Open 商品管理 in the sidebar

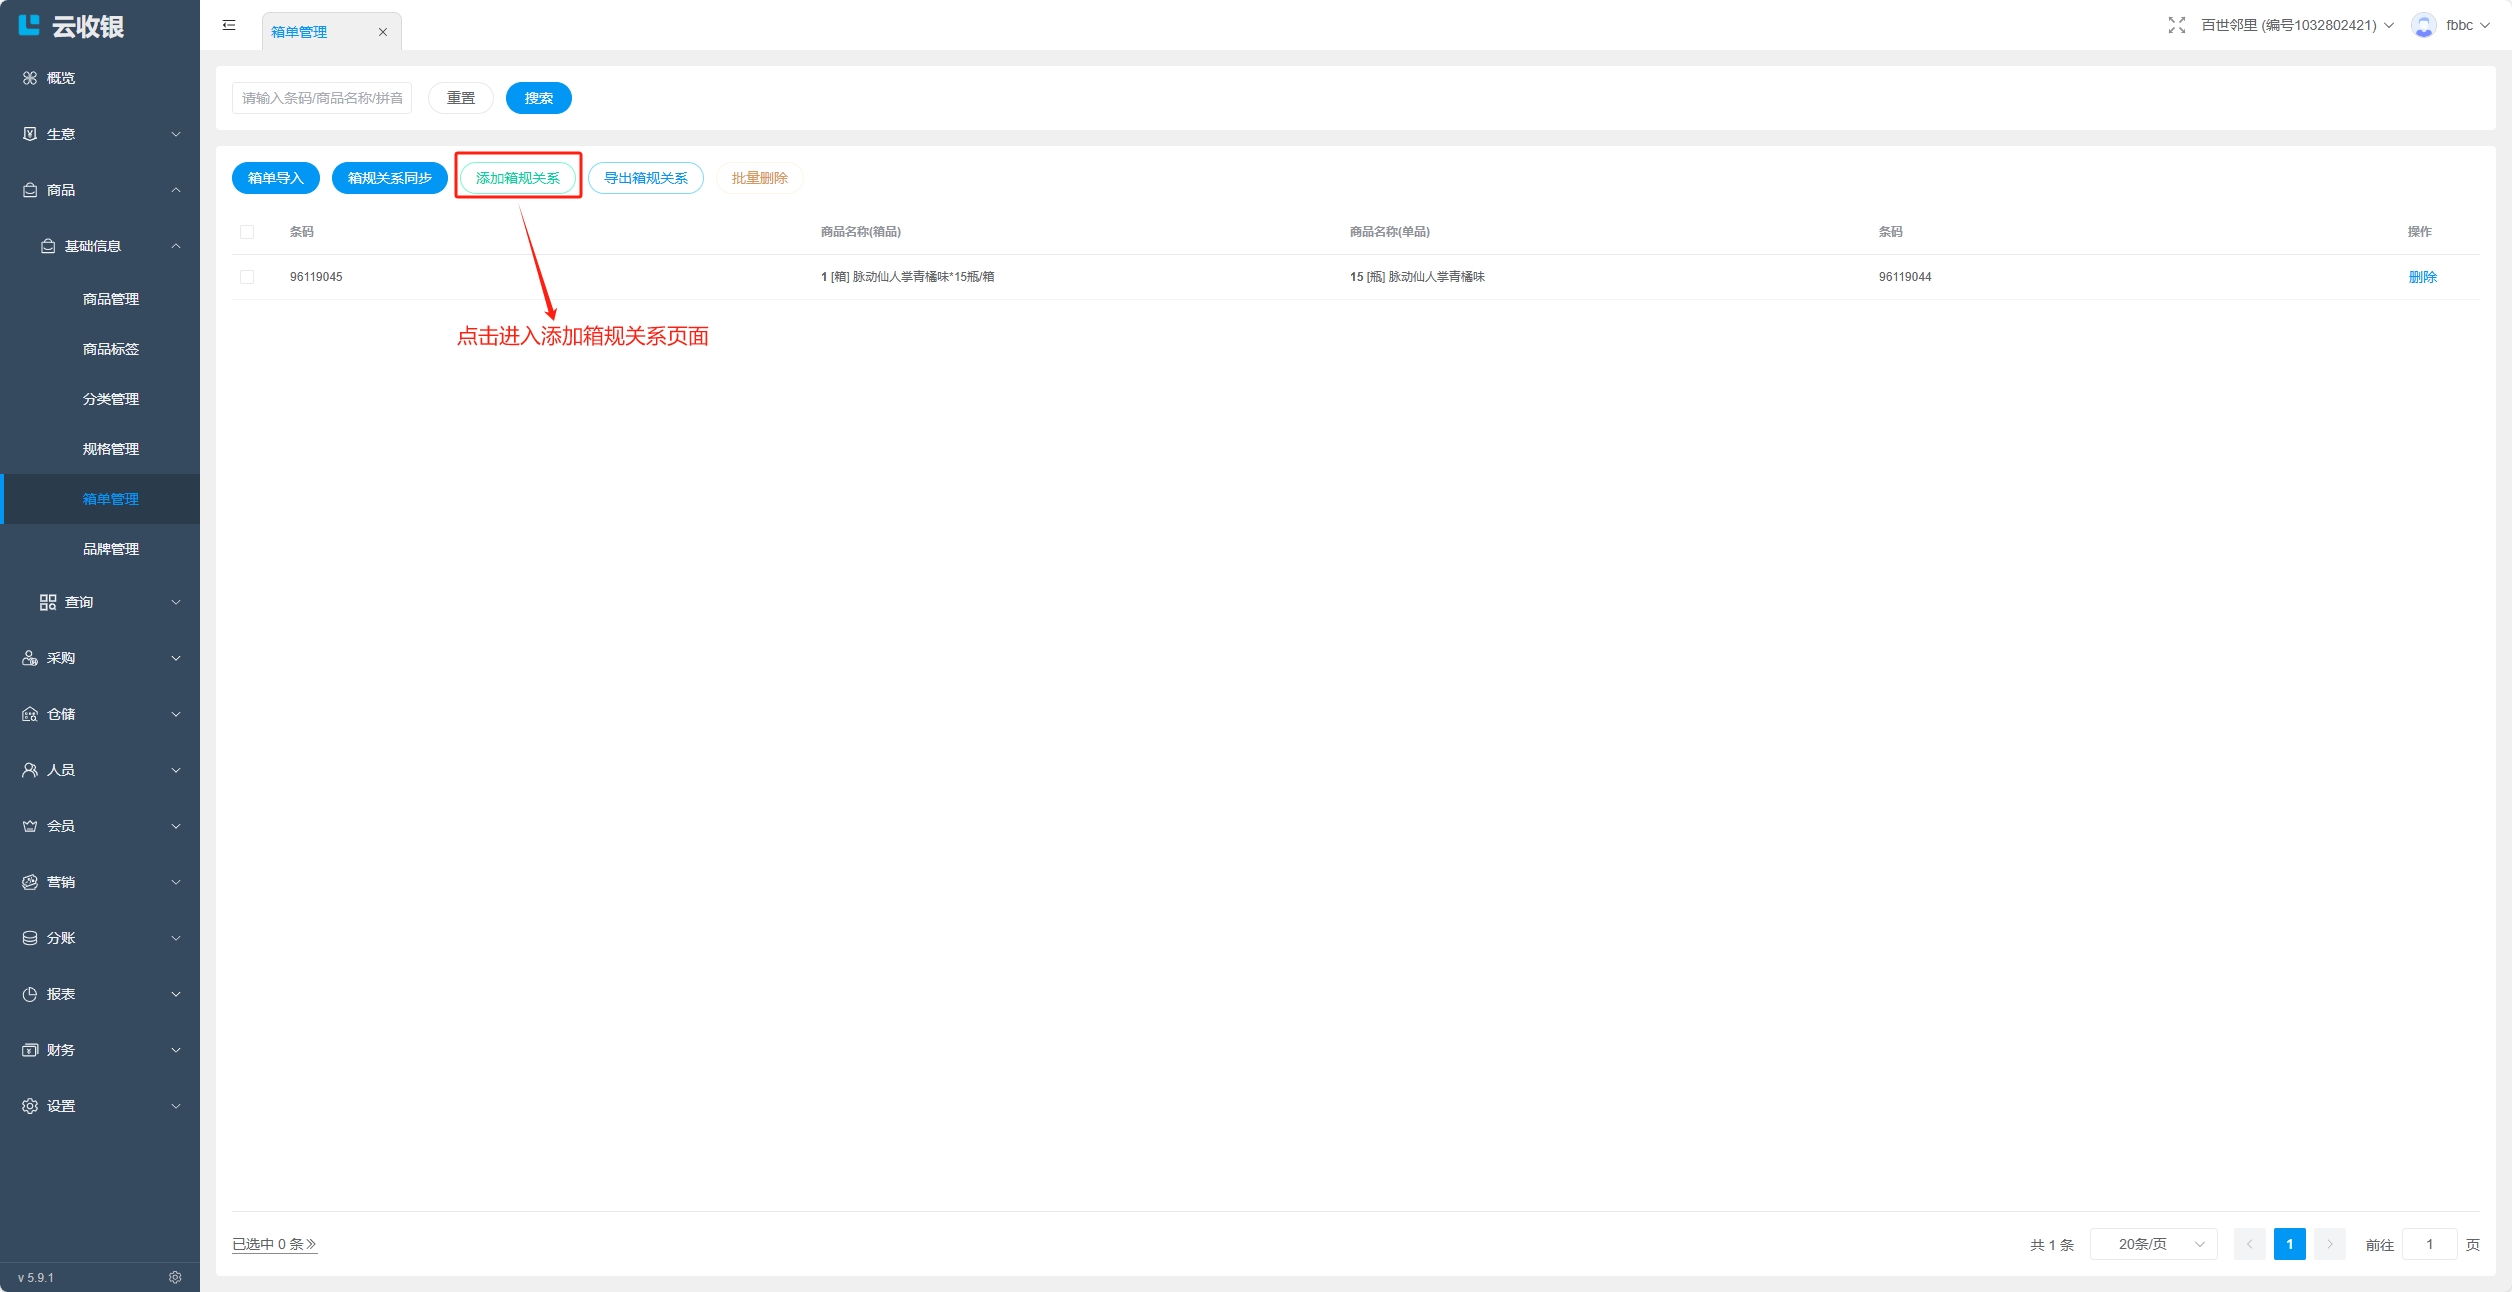111,299
